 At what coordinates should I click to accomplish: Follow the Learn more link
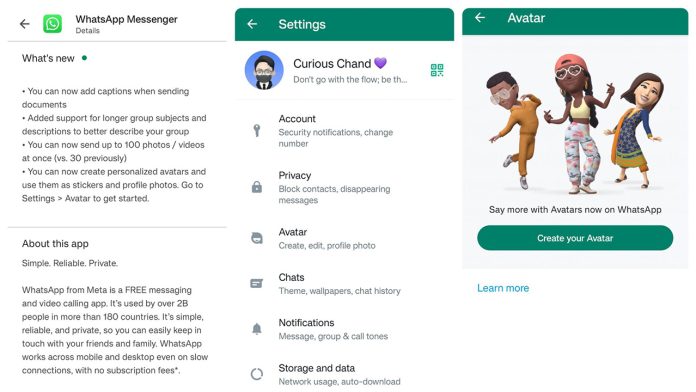pos(503,288)
